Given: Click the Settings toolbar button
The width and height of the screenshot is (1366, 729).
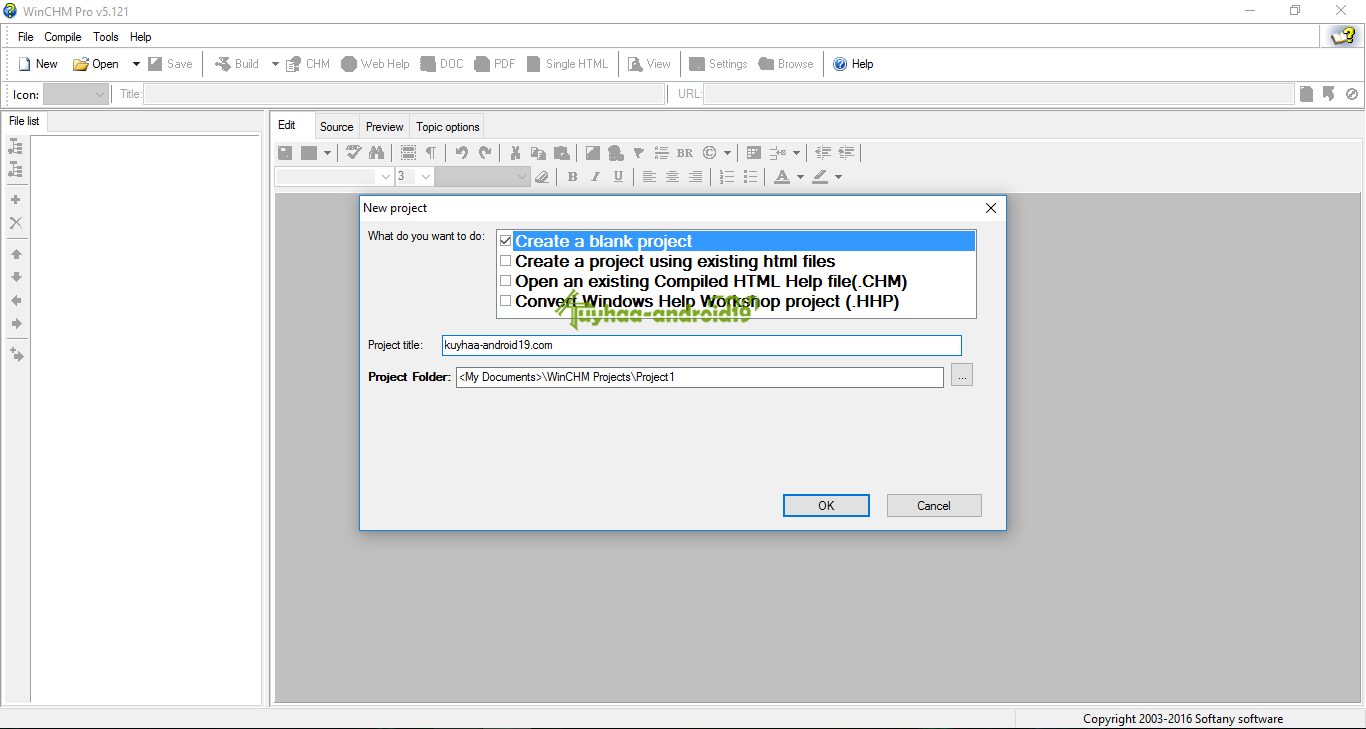Looking at the screenshot, I should click(718, 64).
